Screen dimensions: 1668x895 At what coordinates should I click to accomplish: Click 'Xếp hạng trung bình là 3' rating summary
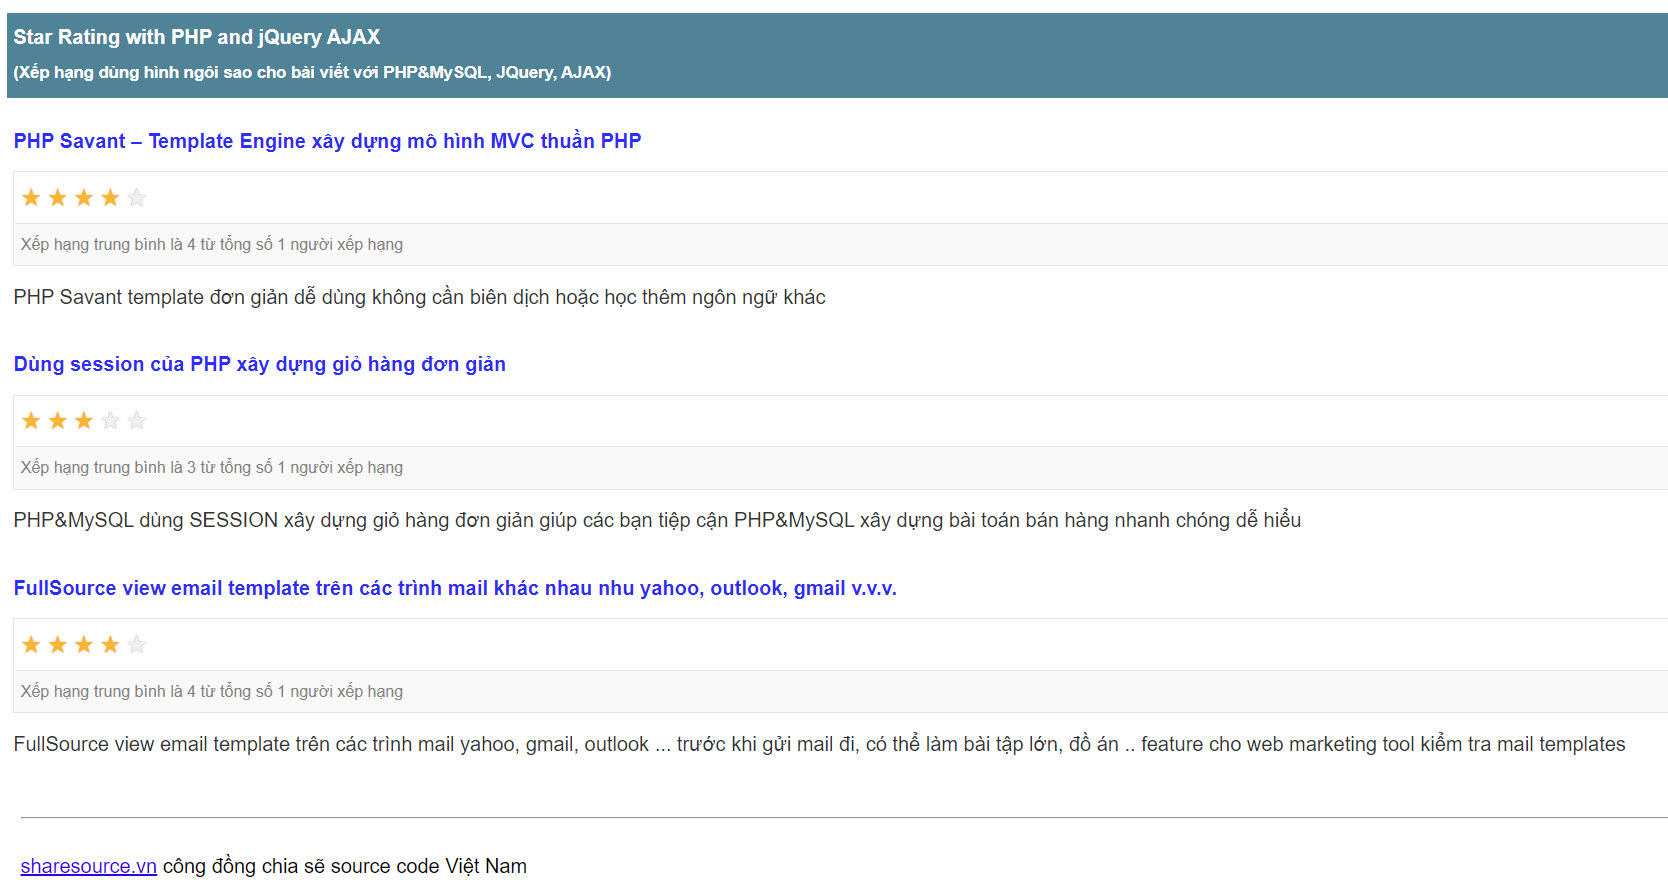click(x=212, y=467)
